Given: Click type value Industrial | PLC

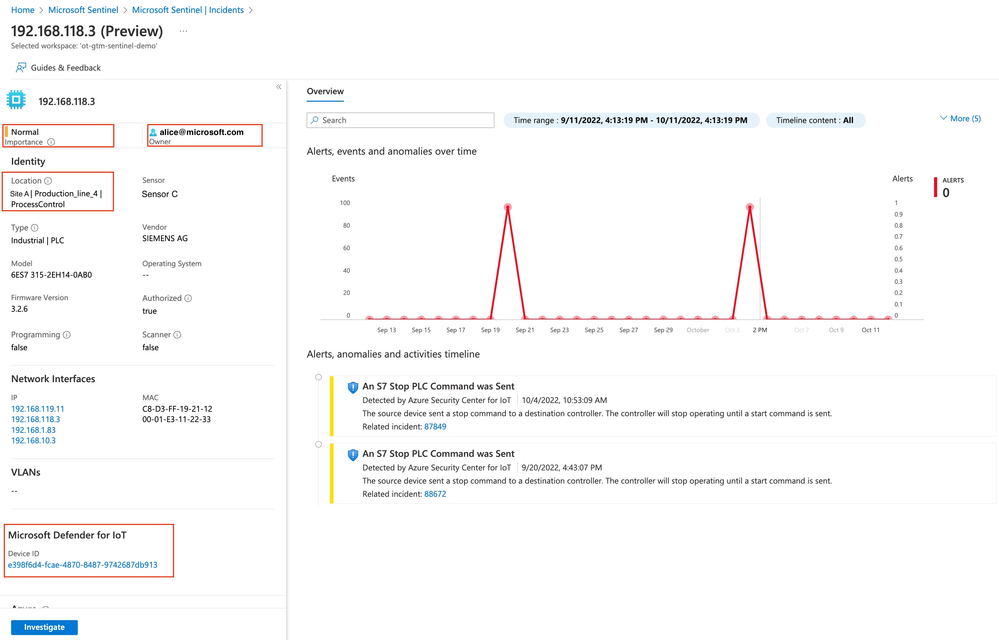Looking at the screenshot, I should (x=38, y=241).
